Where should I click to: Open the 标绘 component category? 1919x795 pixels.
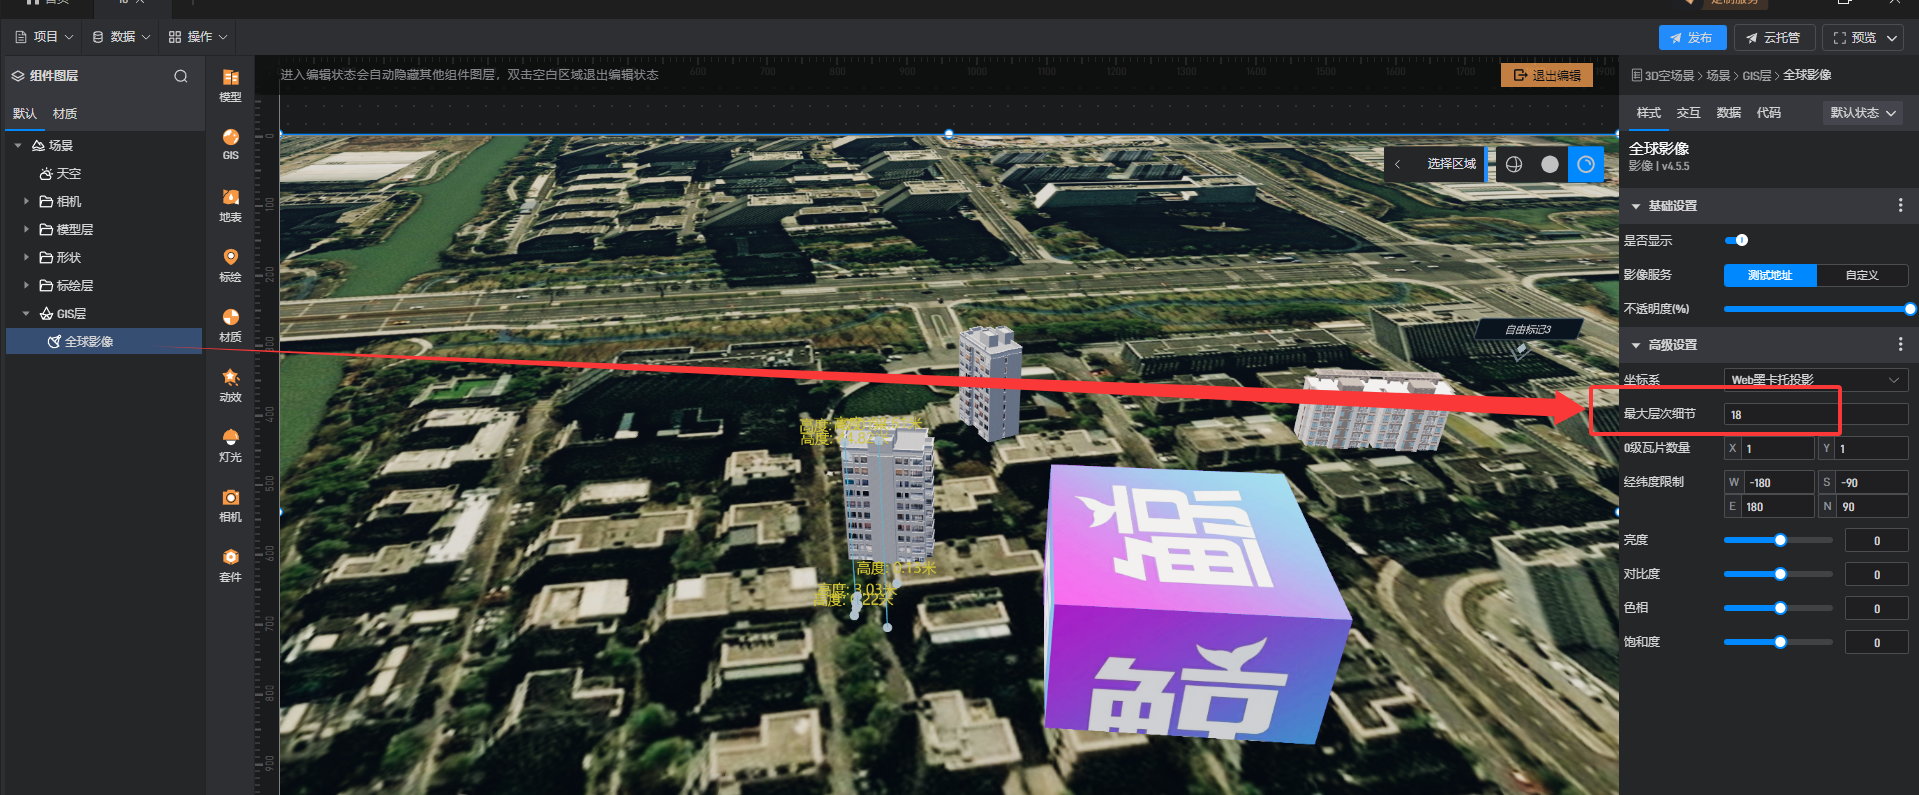[x=230, y=266]
